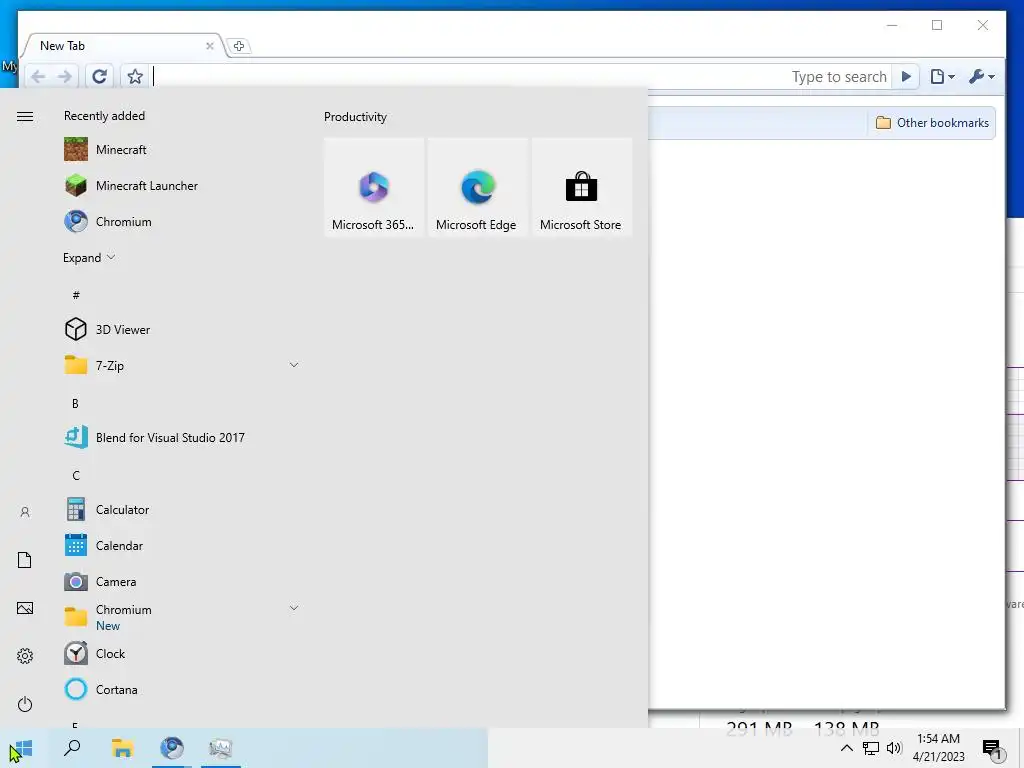1024x768 pixels.
Task: Open taskbar Search magnifier
Action: click(x=72, y=748)
